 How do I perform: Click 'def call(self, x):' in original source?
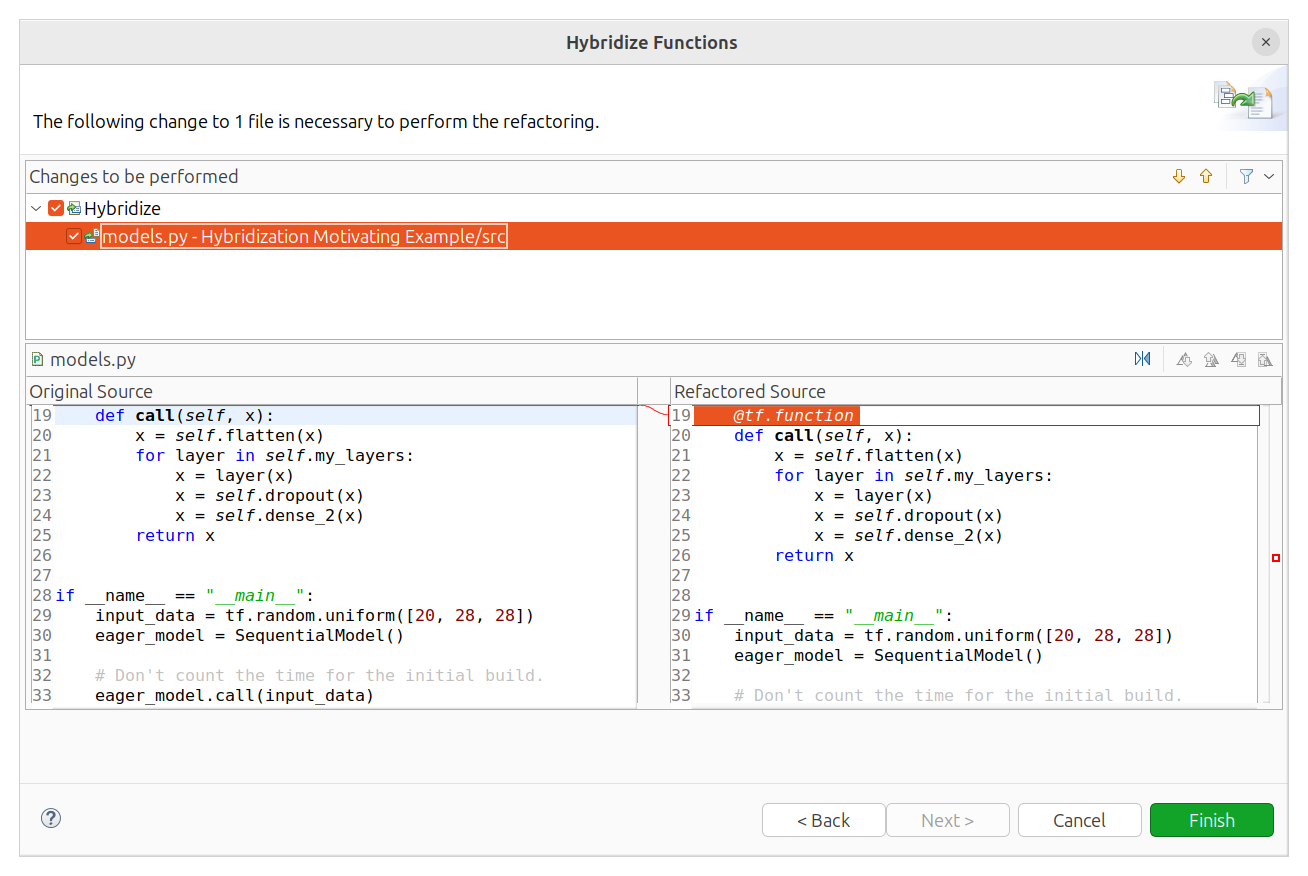pos(184,415)
